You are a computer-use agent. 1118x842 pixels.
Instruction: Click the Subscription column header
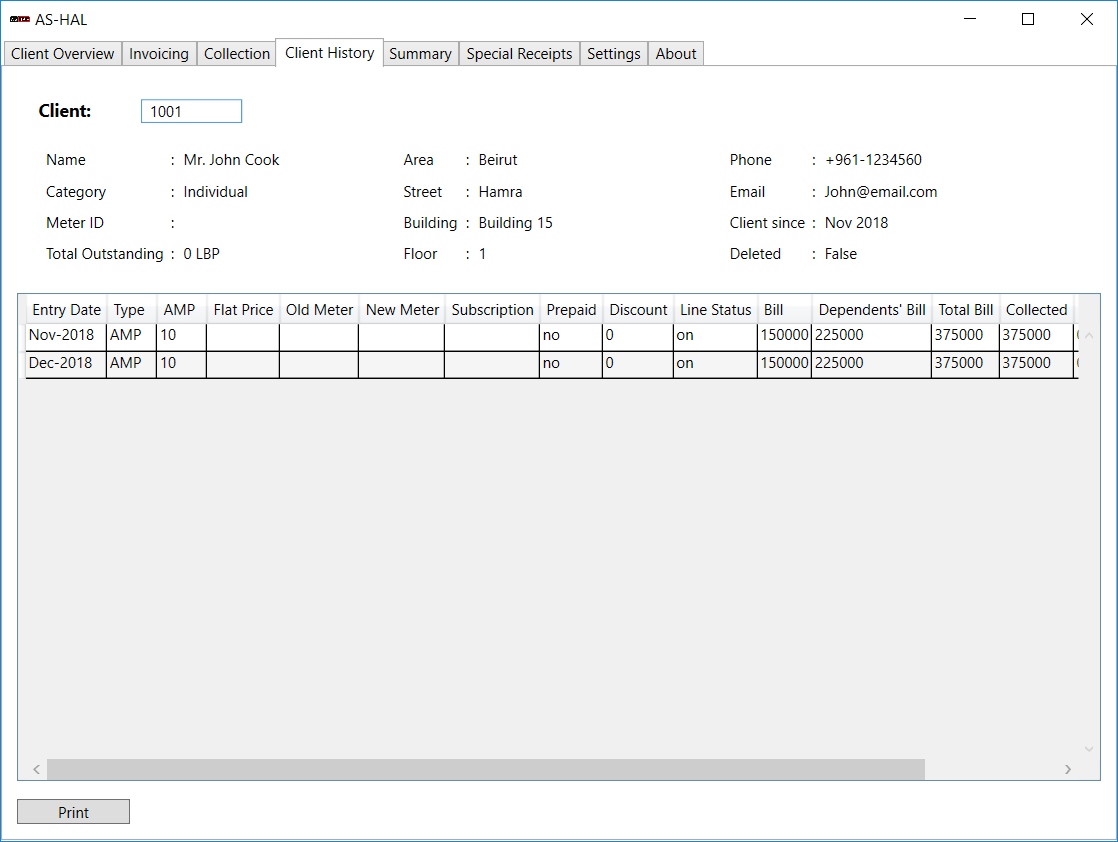pyautogui.click(x=493, y=310)
